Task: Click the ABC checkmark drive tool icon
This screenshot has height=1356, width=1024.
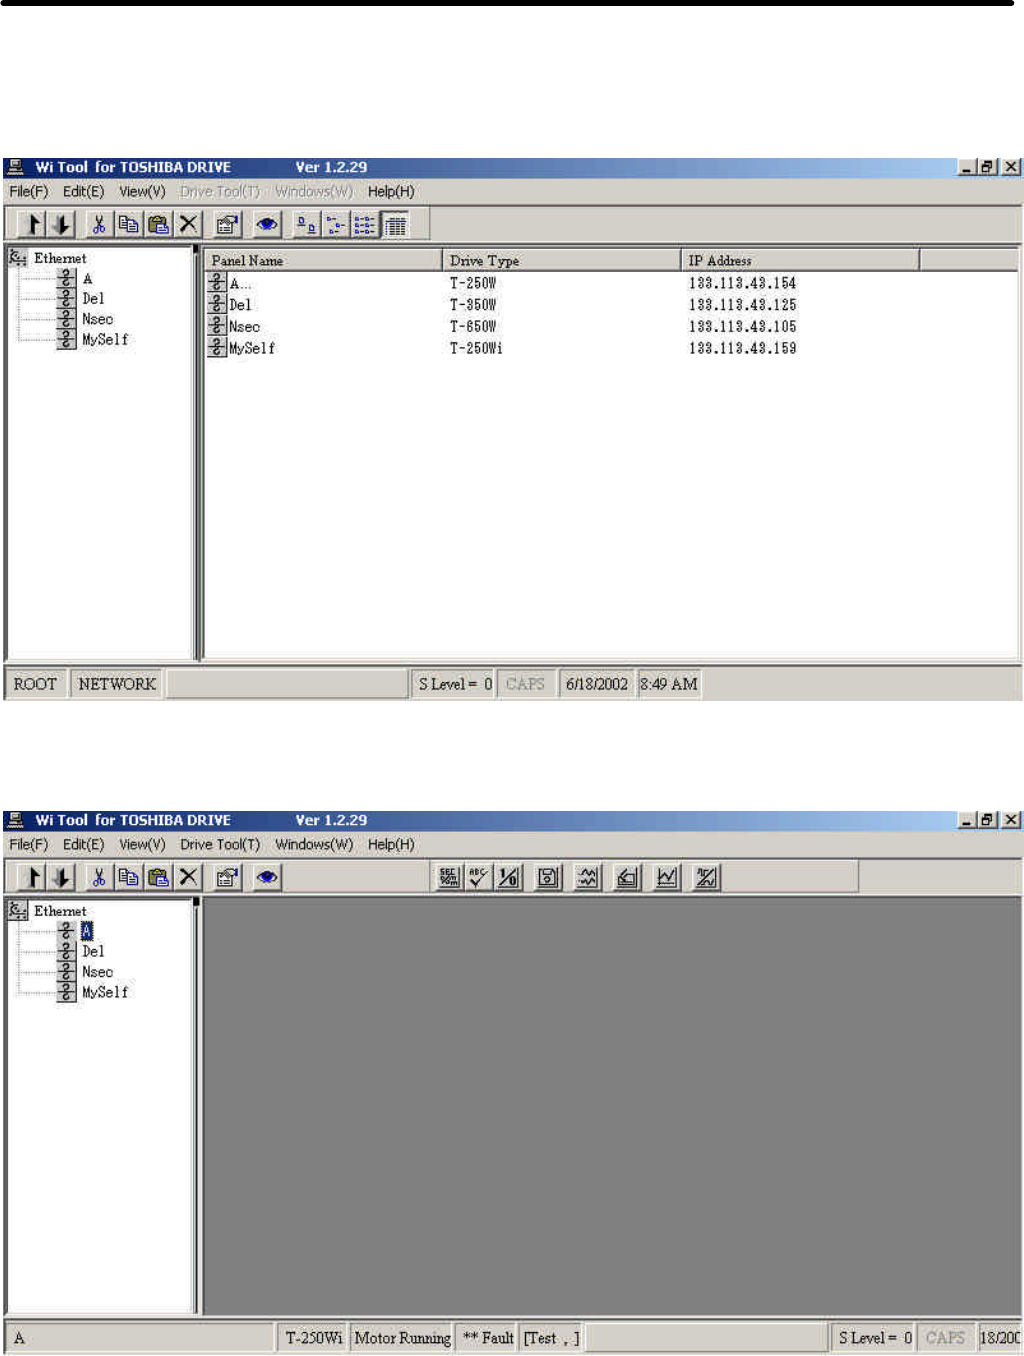Action: pos(479,877)
